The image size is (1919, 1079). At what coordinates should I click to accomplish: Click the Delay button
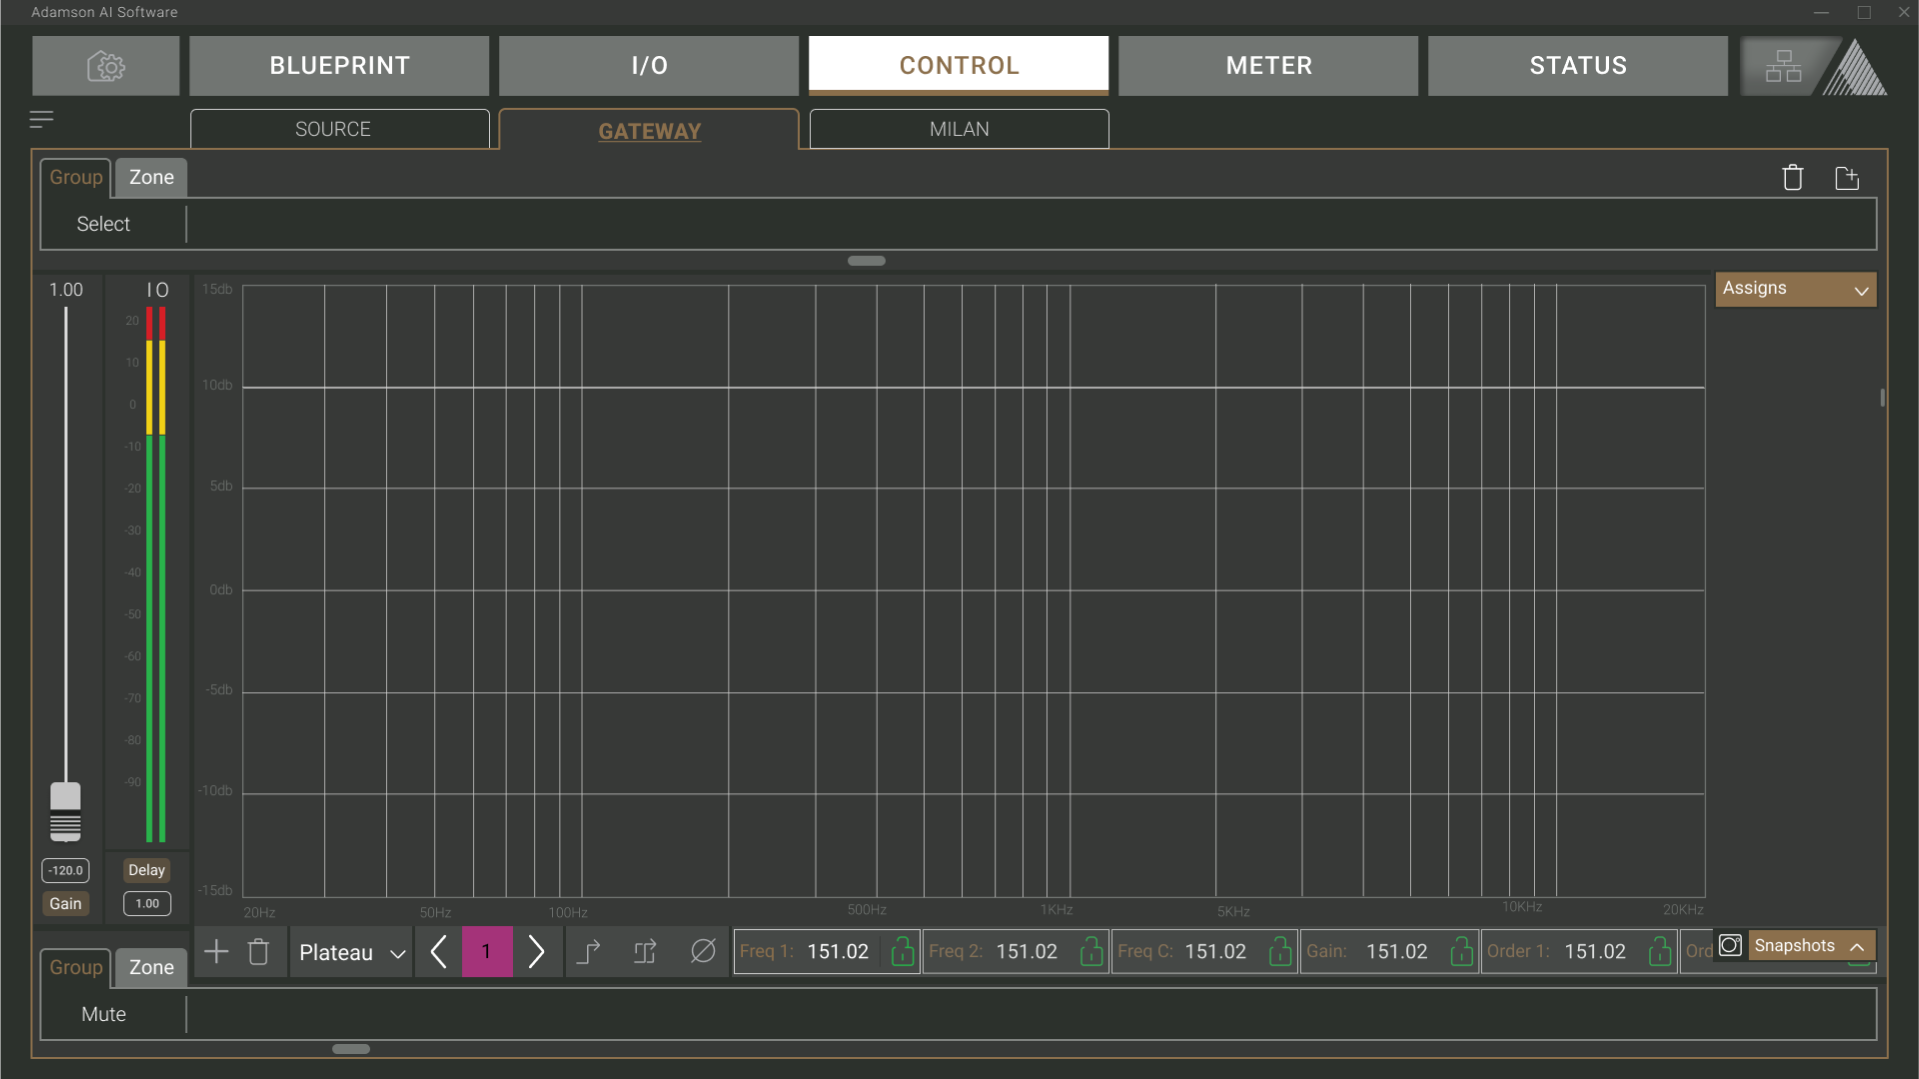pos(146,870)
